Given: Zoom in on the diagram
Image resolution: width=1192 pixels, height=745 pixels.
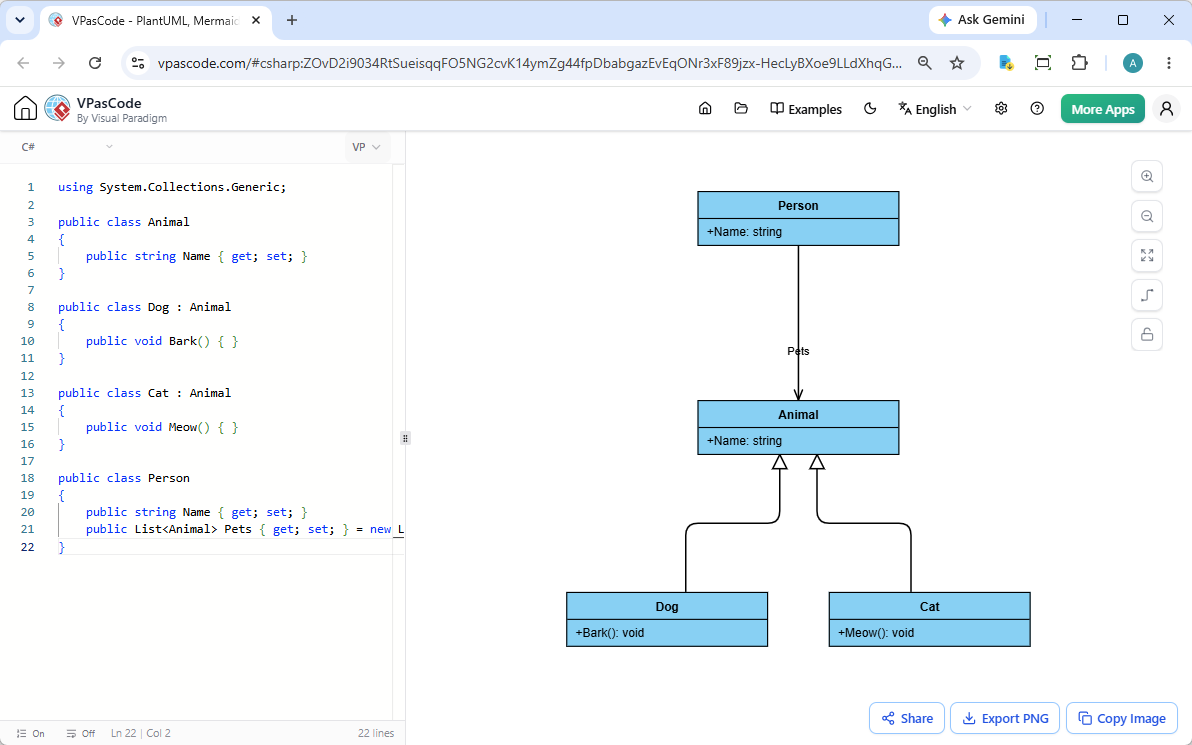Looking at the screenshot, I should (x=1147, y=176).
